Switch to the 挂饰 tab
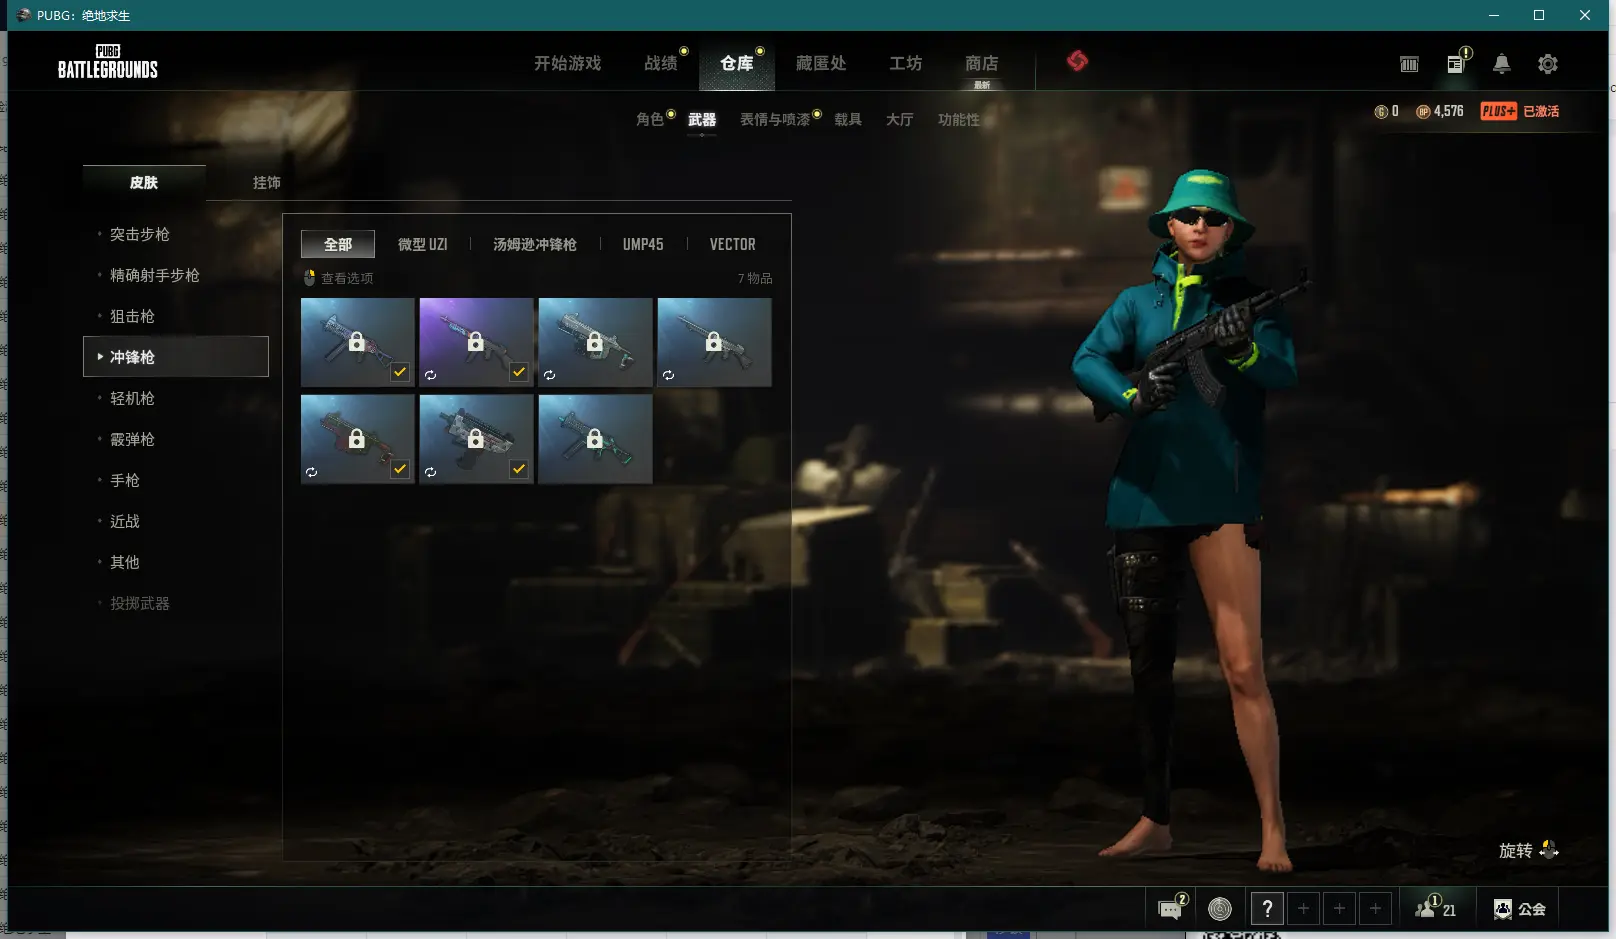 (x=266, y=182)
